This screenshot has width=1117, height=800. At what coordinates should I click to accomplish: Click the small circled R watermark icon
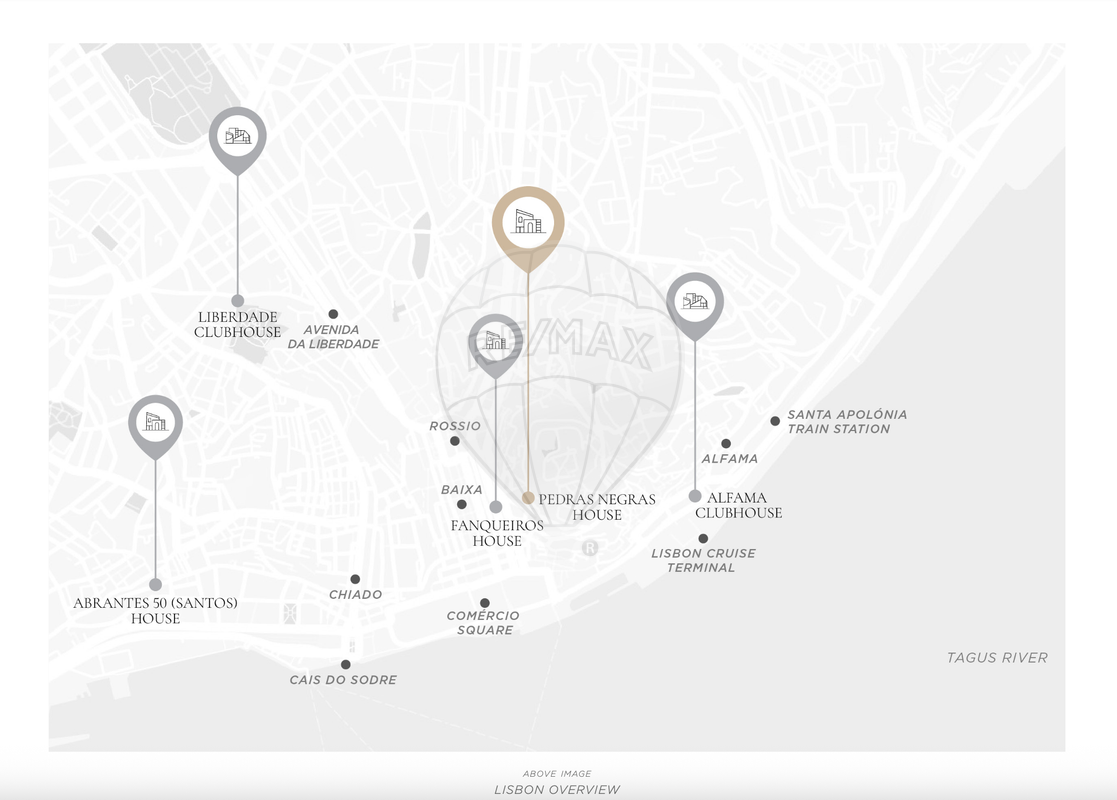coord(590,548)
